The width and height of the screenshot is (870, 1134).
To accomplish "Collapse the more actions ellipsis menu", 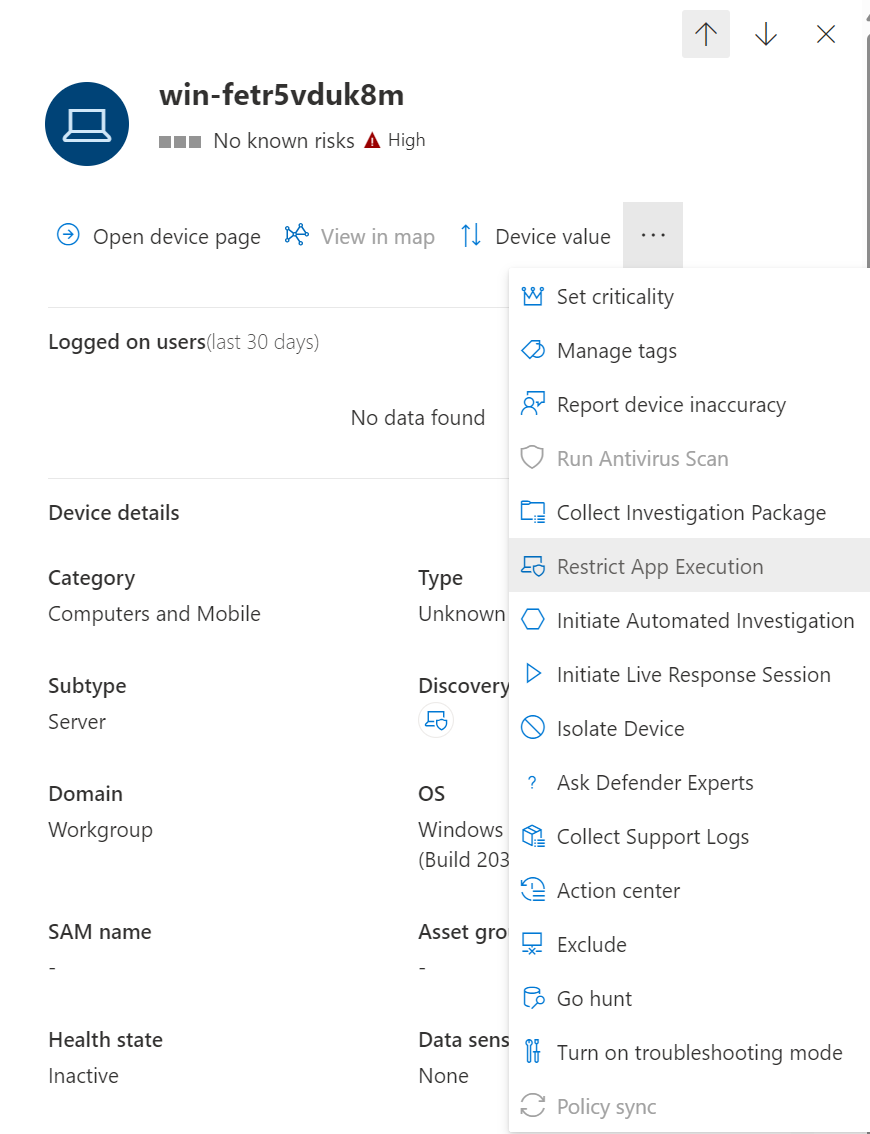I will [x=652, y=236].
